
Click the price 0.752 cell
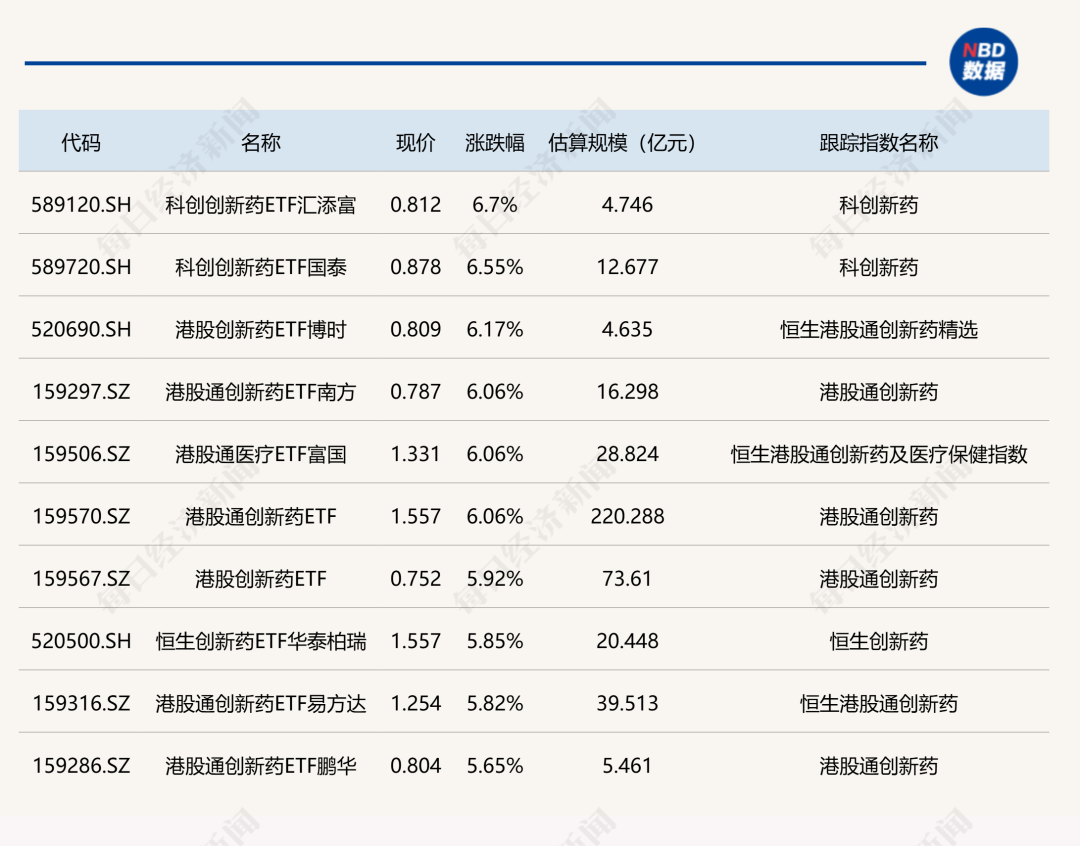416,580
